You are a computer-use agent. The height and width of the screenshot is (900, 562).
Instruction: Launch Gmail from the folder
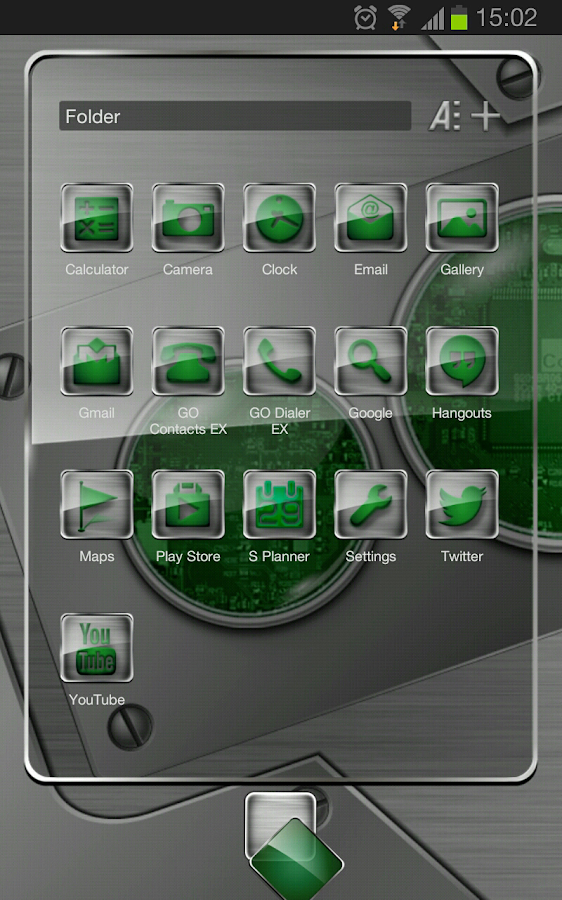pos(96,361)
